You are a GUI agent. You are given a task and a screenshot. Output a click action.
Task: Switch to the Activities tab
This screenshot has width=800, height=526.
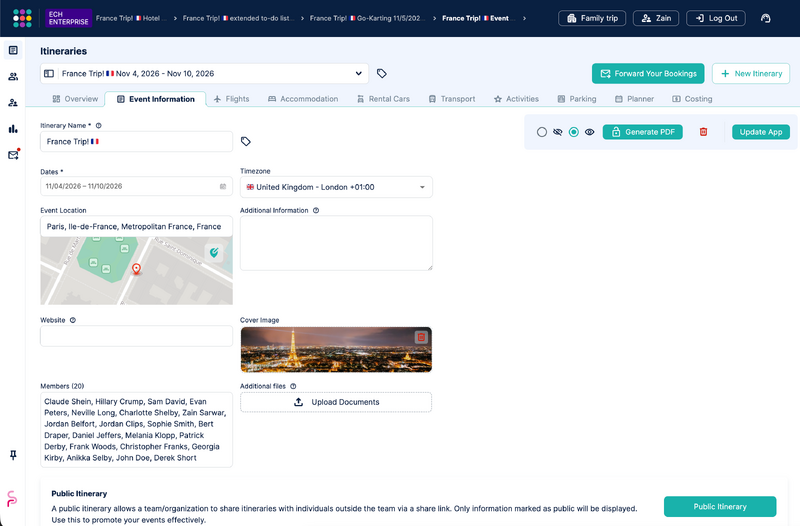[x=516, y=99]
